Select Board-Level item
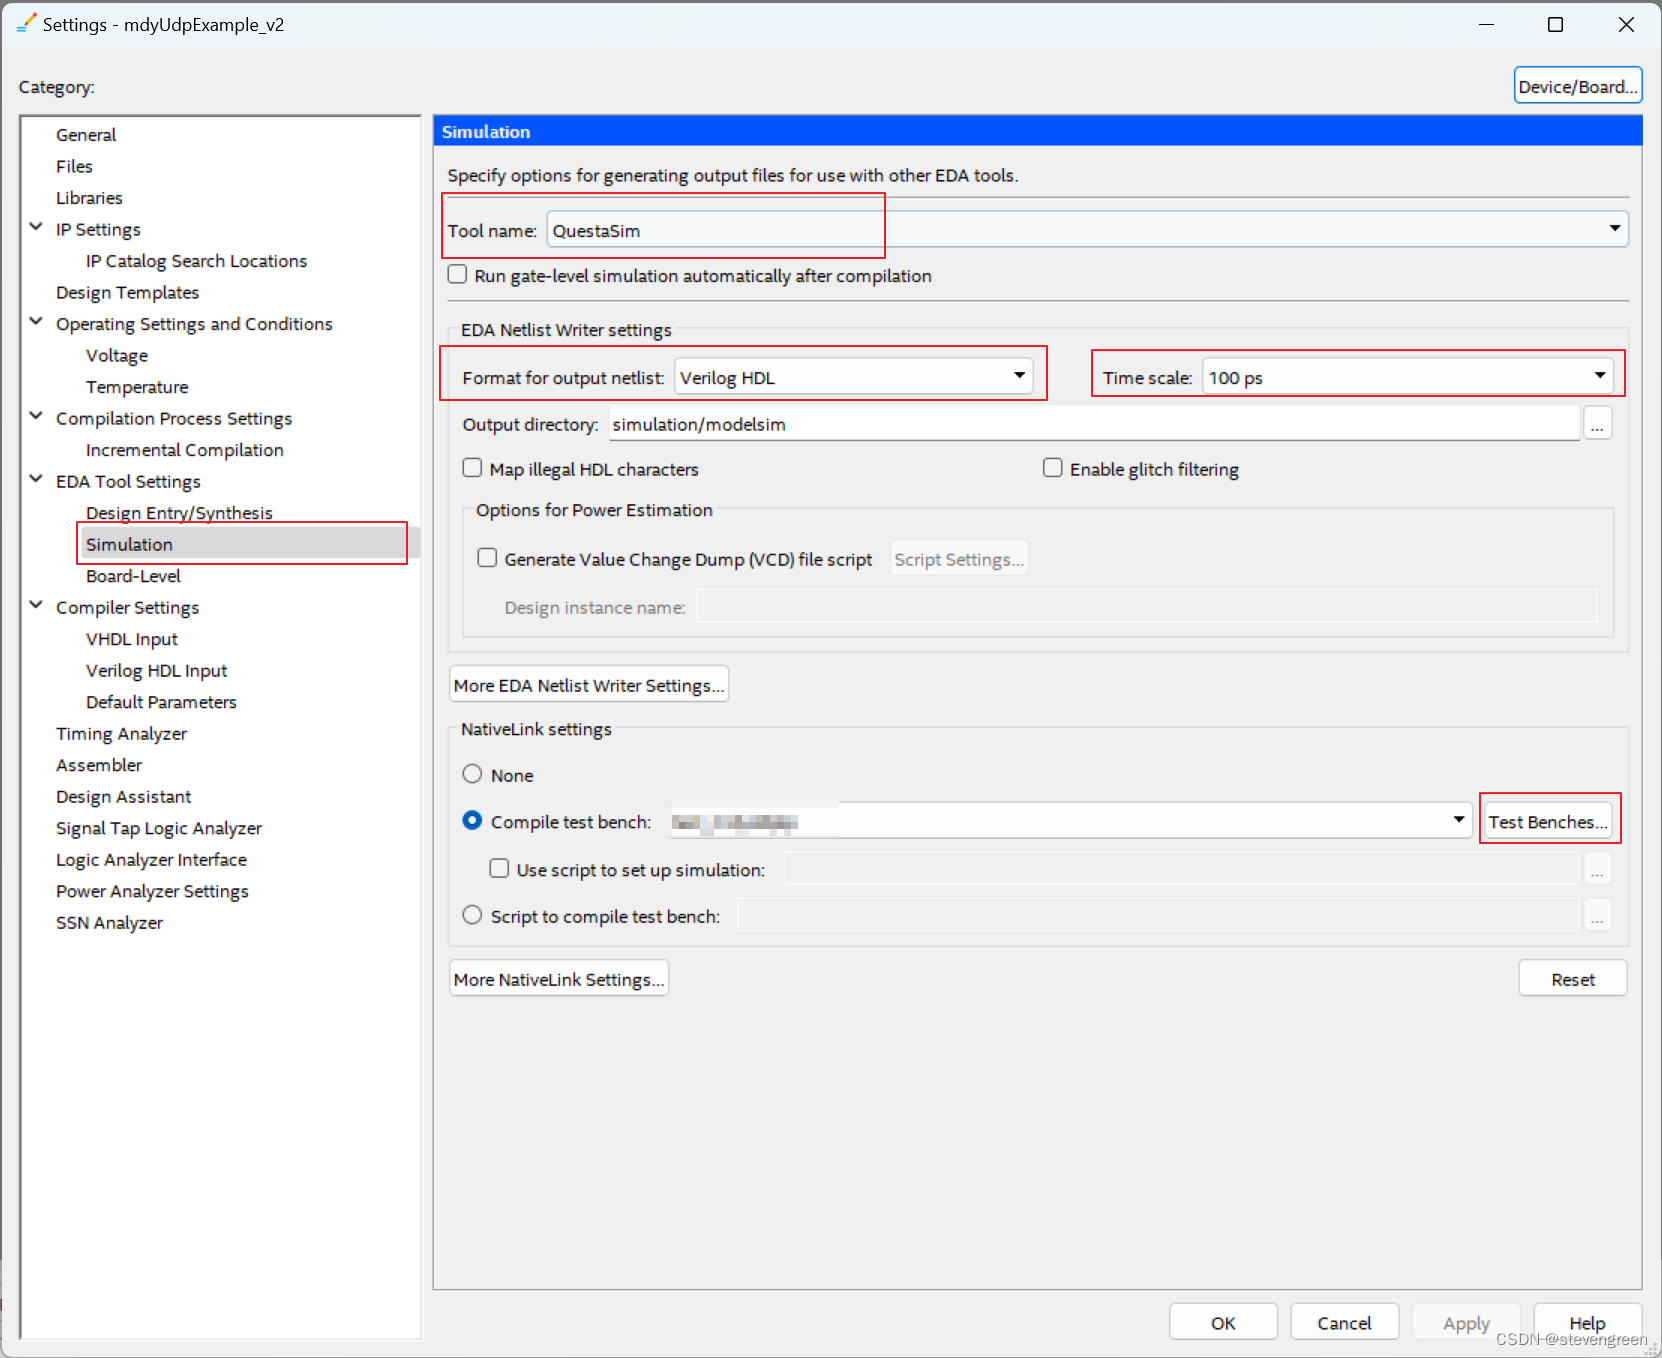 point(133,576)
